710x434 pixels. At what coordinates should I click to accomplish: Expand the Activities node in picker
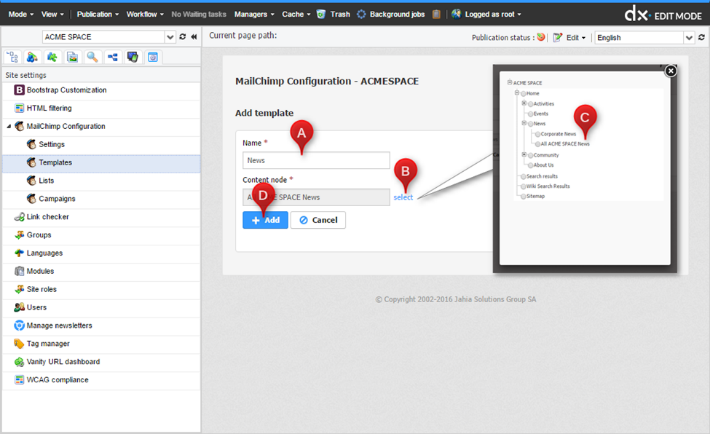pyautogui.click(x=524, y=103)
